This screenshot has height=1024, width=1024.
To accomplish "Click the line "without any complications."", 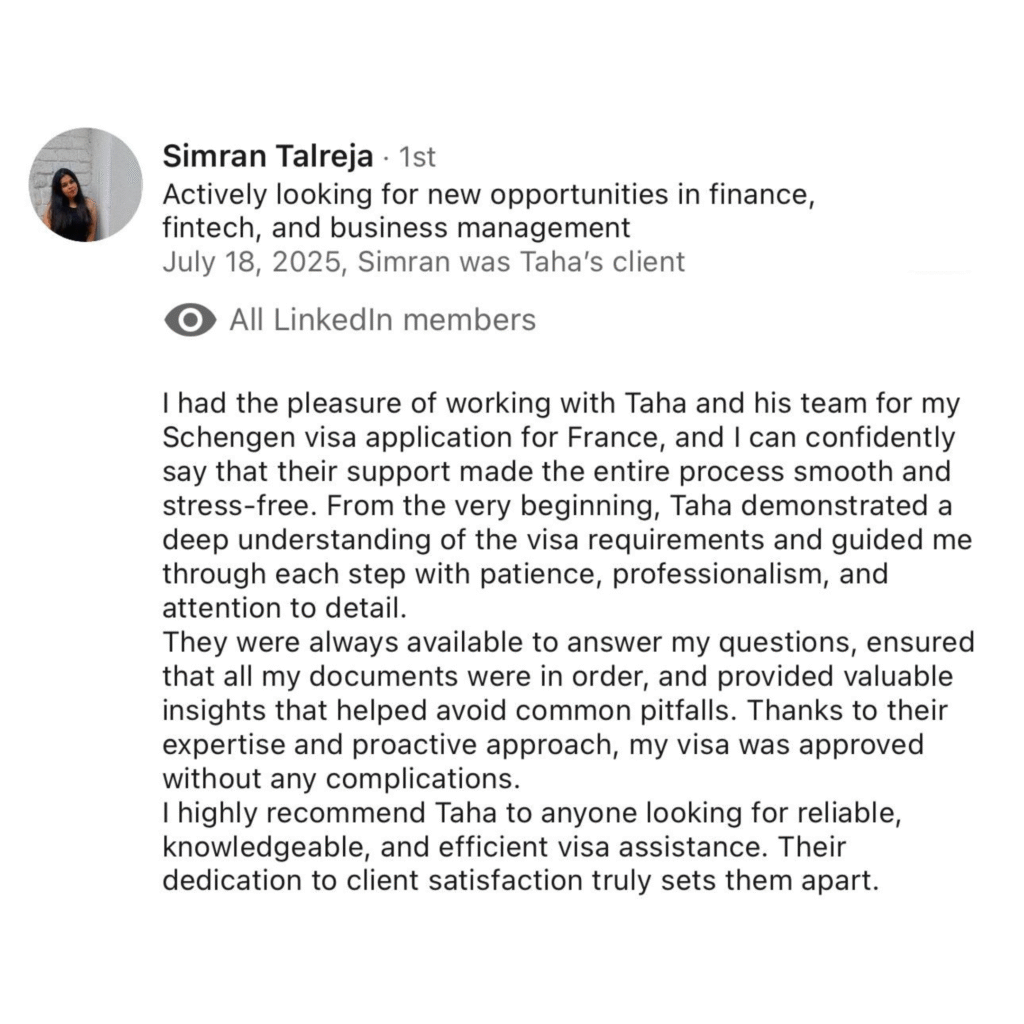I will 342,778.
